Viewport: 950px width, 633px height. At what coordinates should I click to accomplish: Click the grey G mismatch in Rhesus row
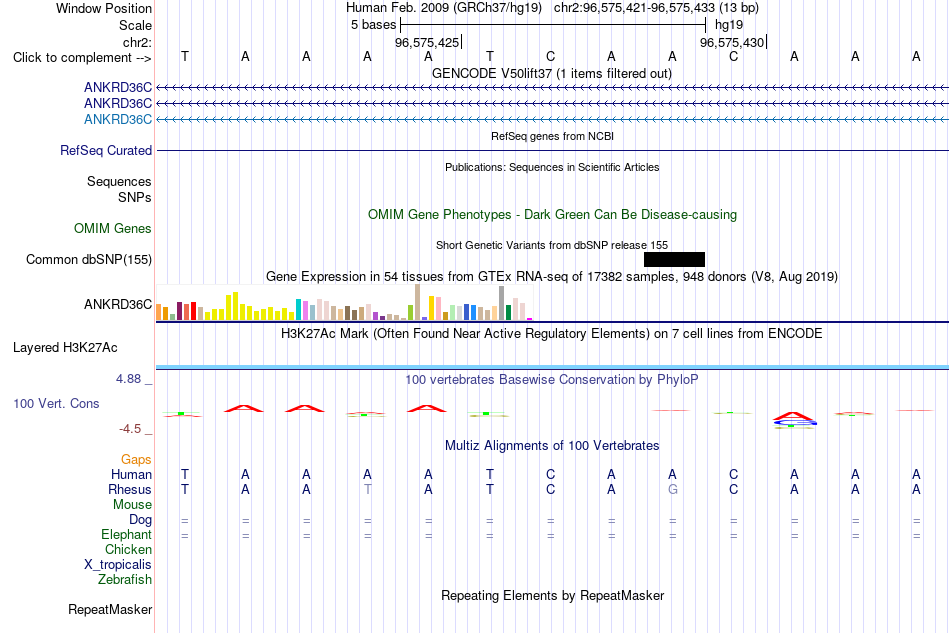coord(673,489)
